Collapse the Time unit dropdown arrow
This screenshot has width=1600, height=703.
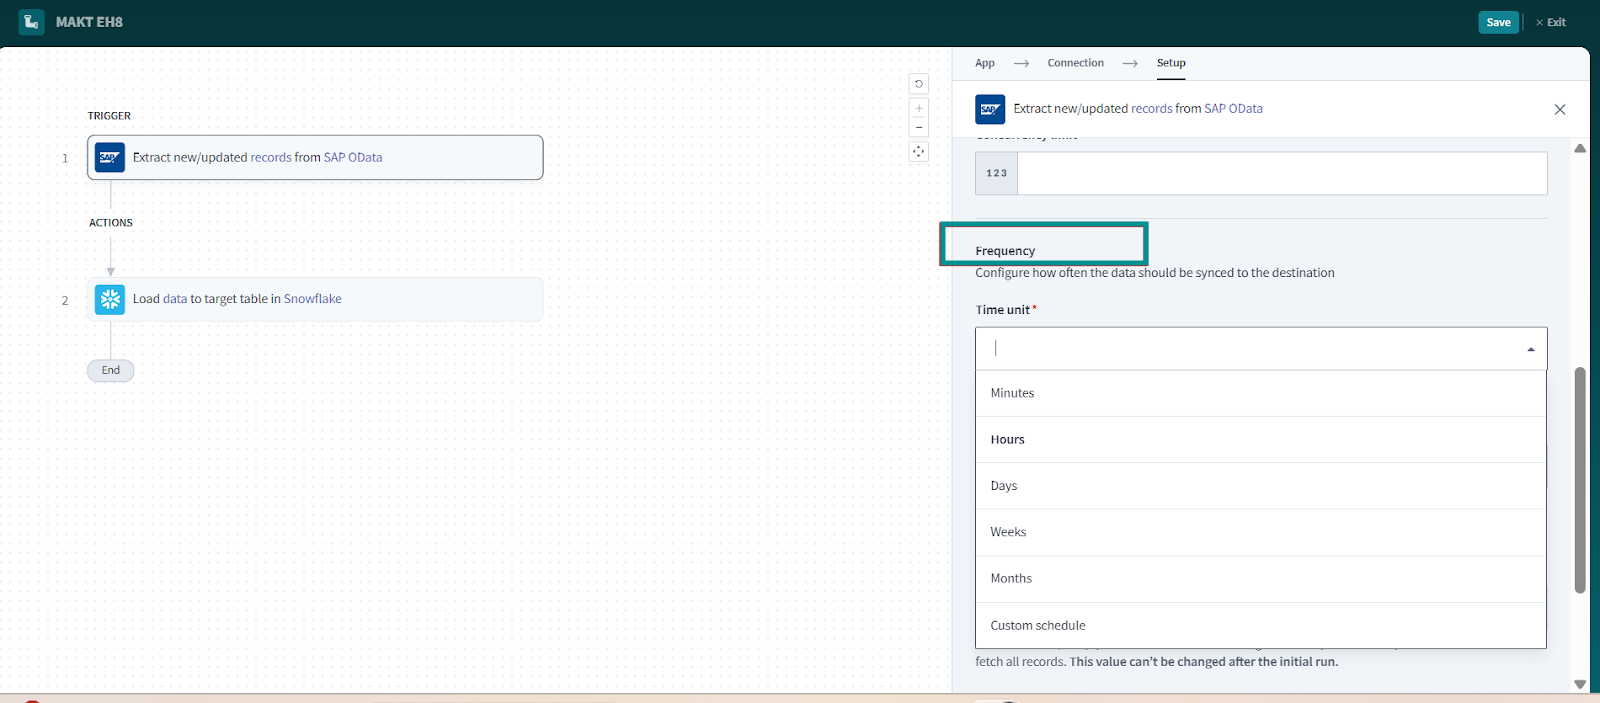pos(1530,349)
